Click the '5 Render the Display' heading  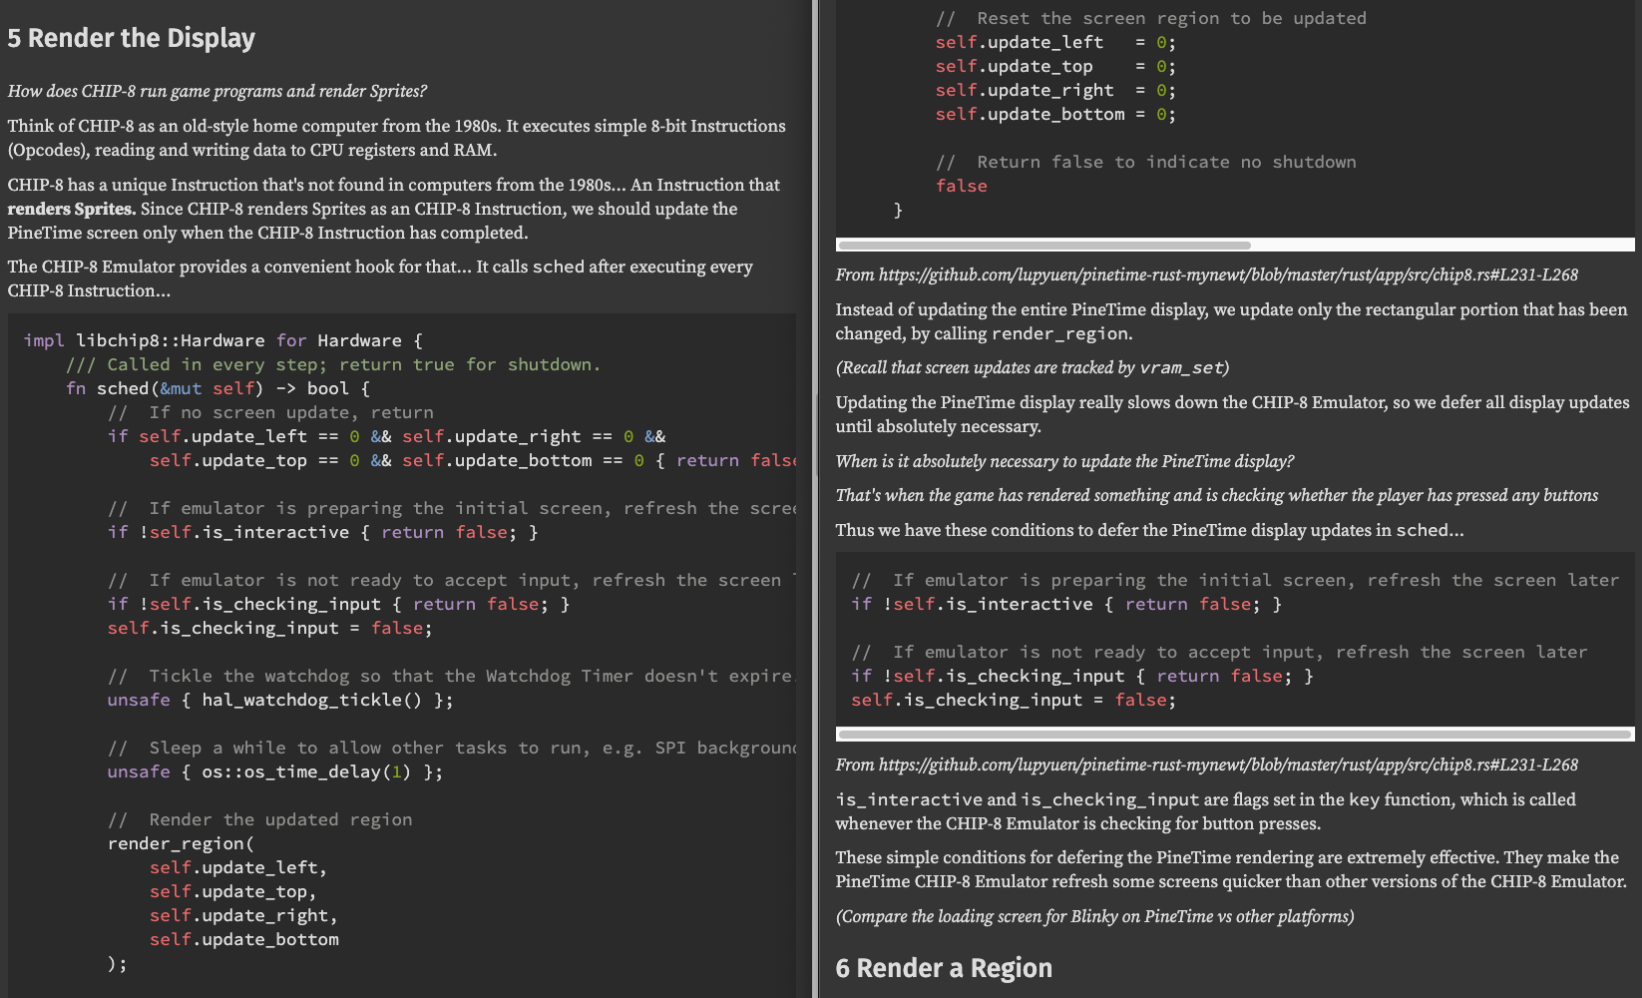(131, 38)
